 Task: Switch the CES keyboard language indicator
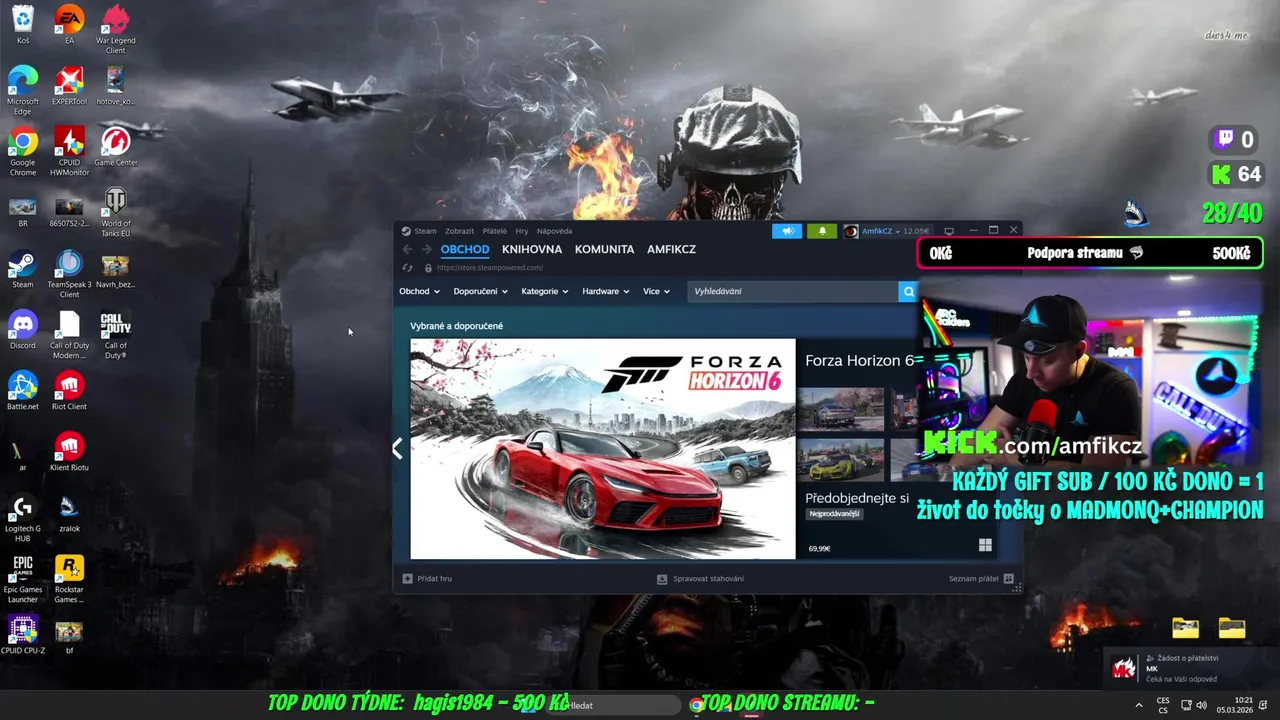(x=1163, y=705)
